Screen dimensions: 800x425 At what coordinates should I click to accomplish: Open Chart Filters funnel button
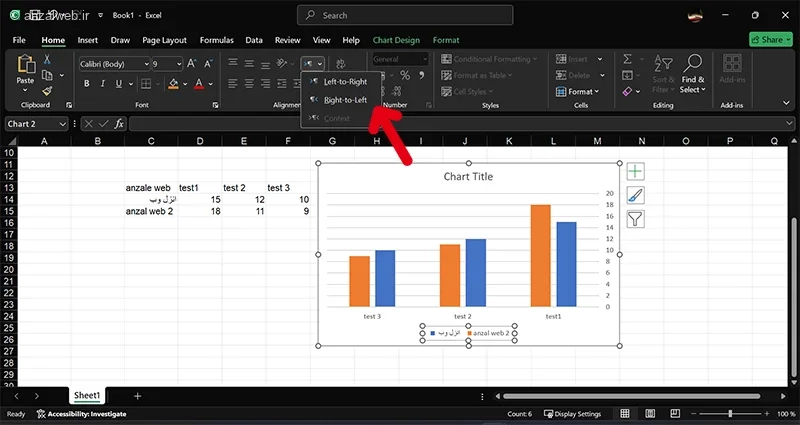tap(635, 219)
